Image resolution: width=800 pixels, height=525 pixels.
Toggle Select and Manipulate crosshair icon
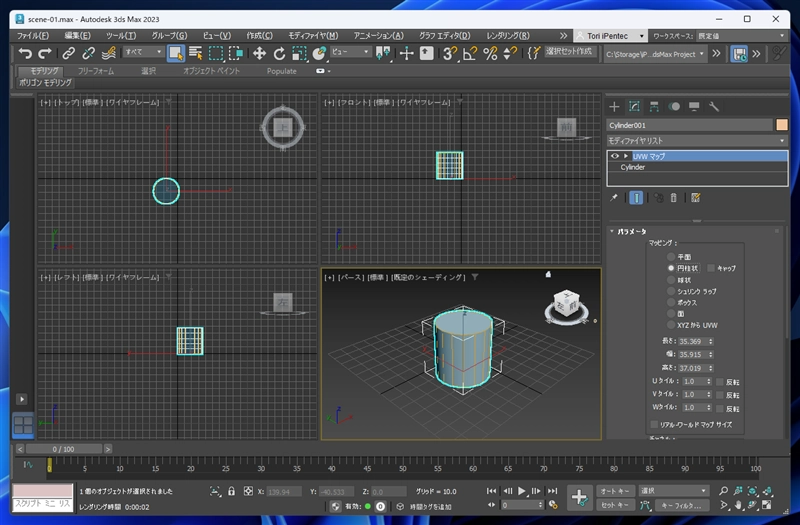pos(406,53)
